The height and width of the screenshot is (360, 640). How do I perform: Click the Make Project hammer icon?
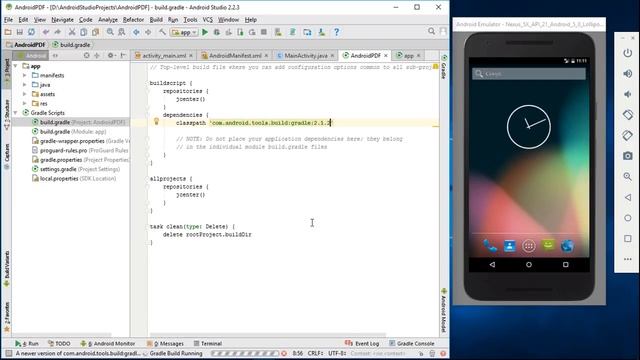pyautogui.click(x=162, y=32)
